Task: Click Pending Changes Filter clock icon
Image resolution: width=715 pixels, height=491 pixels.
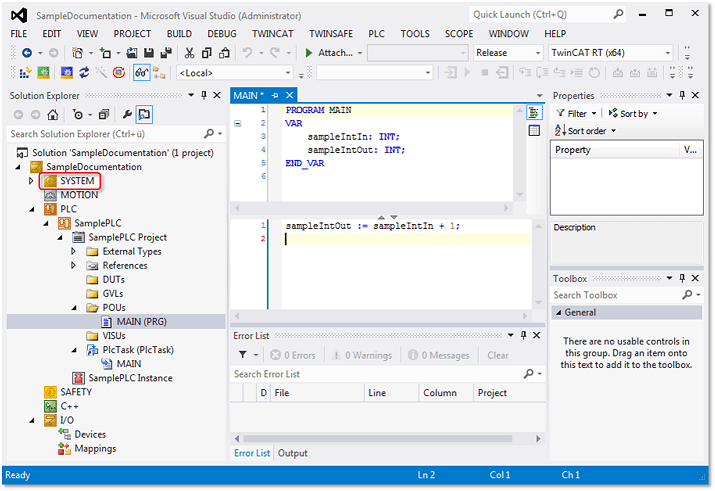Action: click(78, 114)
